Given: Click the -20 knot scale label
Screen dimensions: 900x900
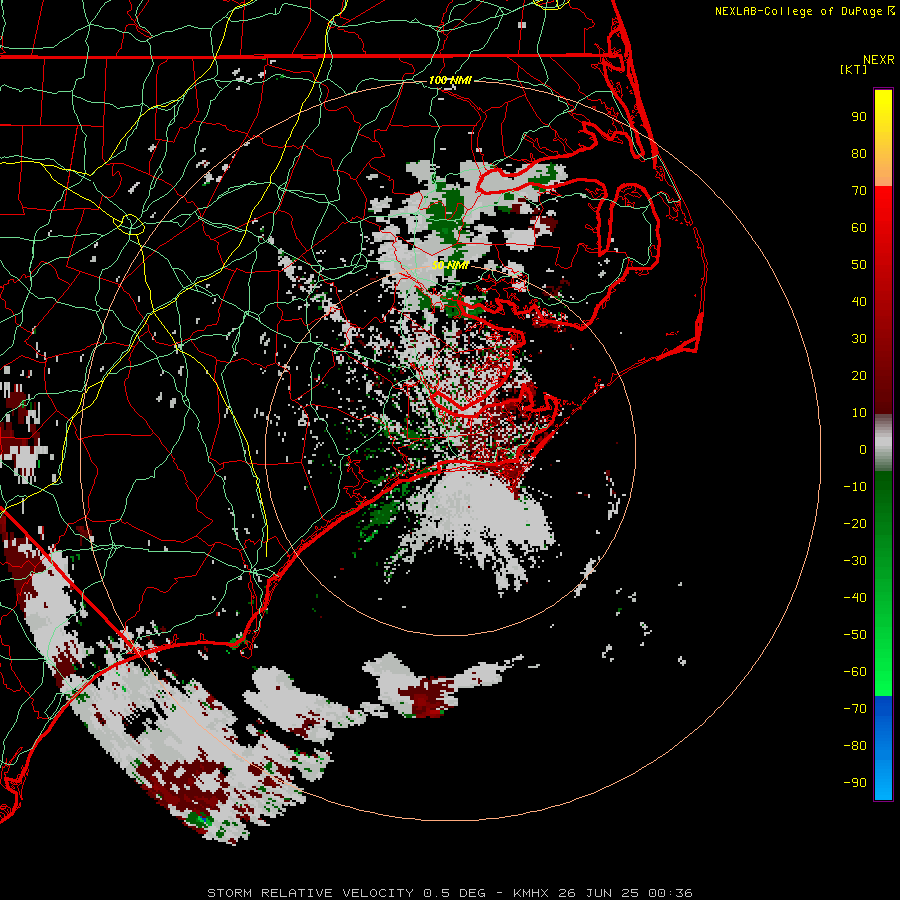Looking at the screenshot, I should (855, 524).
